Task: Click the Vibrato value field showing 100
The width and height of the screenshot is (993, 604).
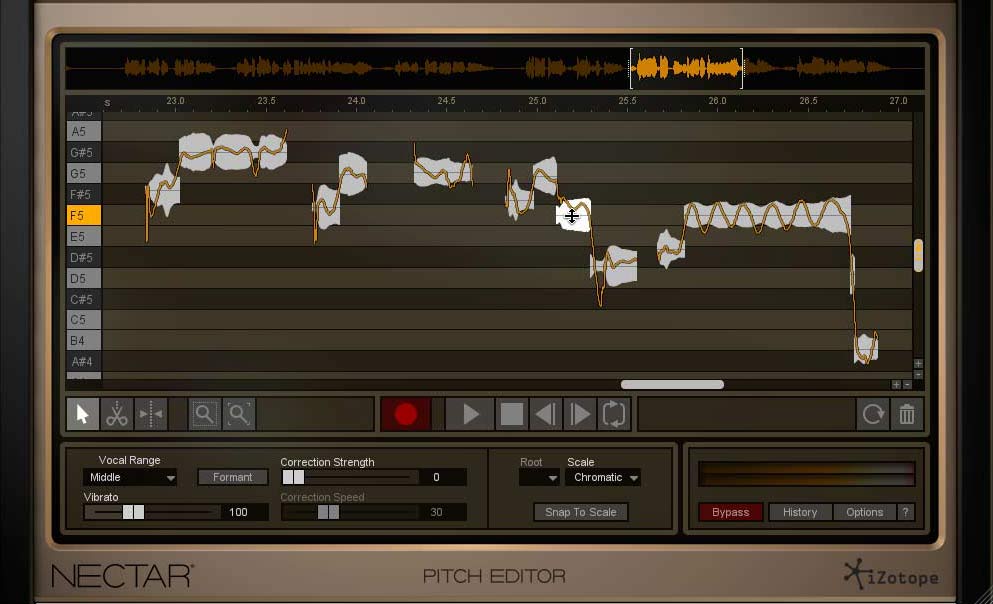Action: 244,512
